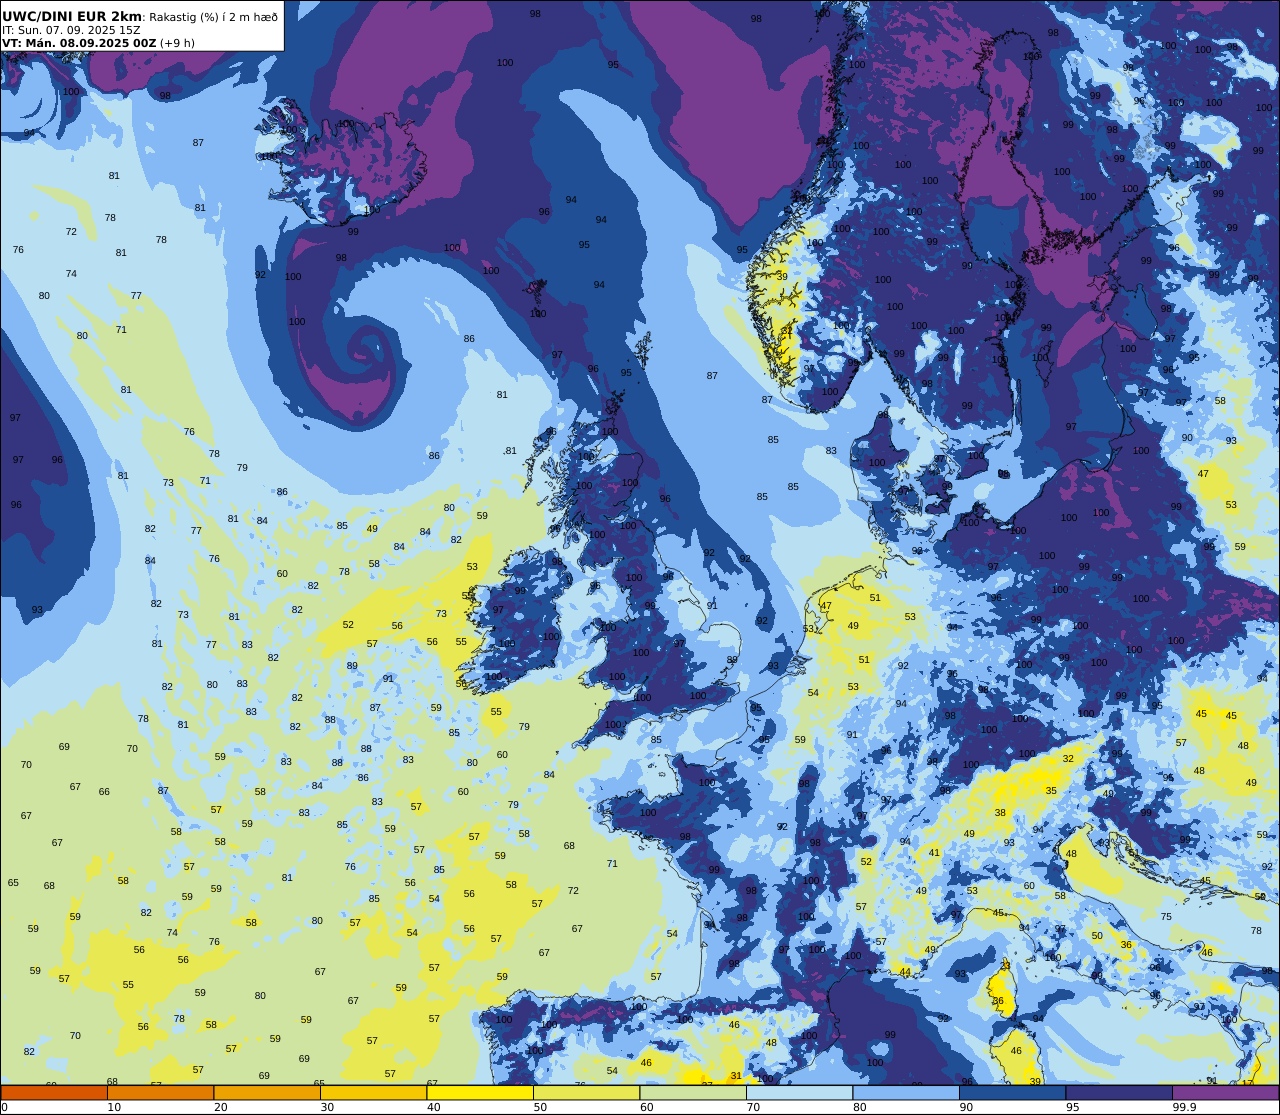Click the "UWC/DINI EUR 2km" title text
The image size is (1280, 1115).
tap(72, 16)
